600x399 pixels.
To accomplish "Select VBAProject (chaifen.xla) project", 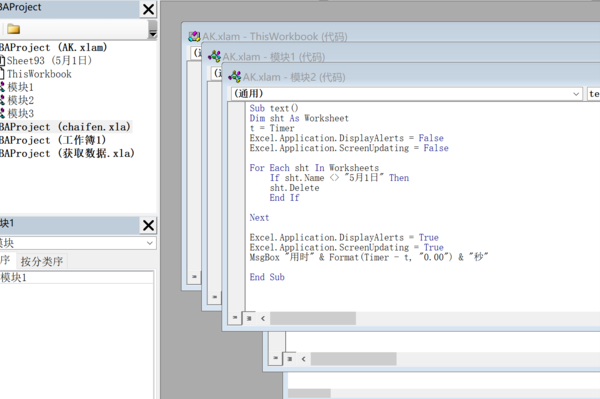I will point(65,127).
